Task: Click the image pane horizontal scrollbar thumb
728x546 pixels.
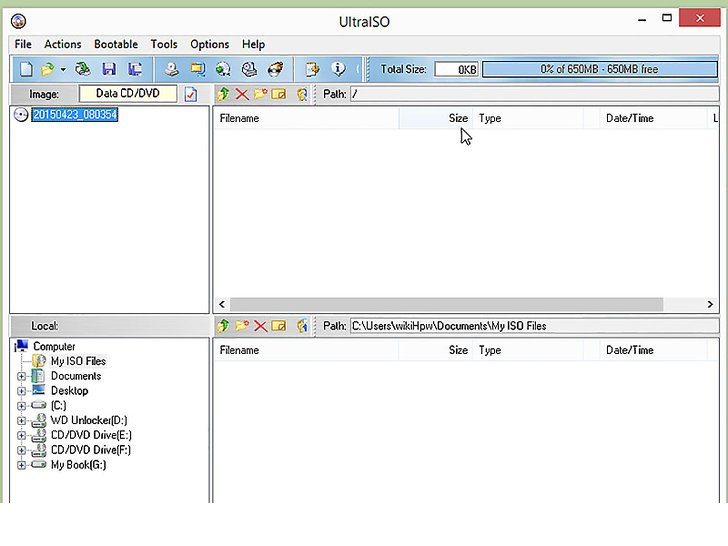Action: pyautogui.click(x=447, y=305)
